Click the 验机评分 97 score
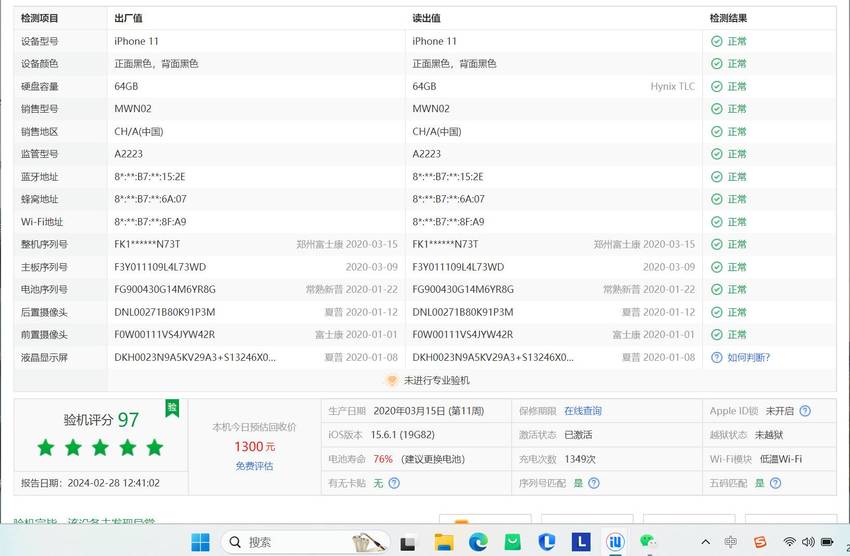This screenshot has width=850, height=556. [101, 419]
